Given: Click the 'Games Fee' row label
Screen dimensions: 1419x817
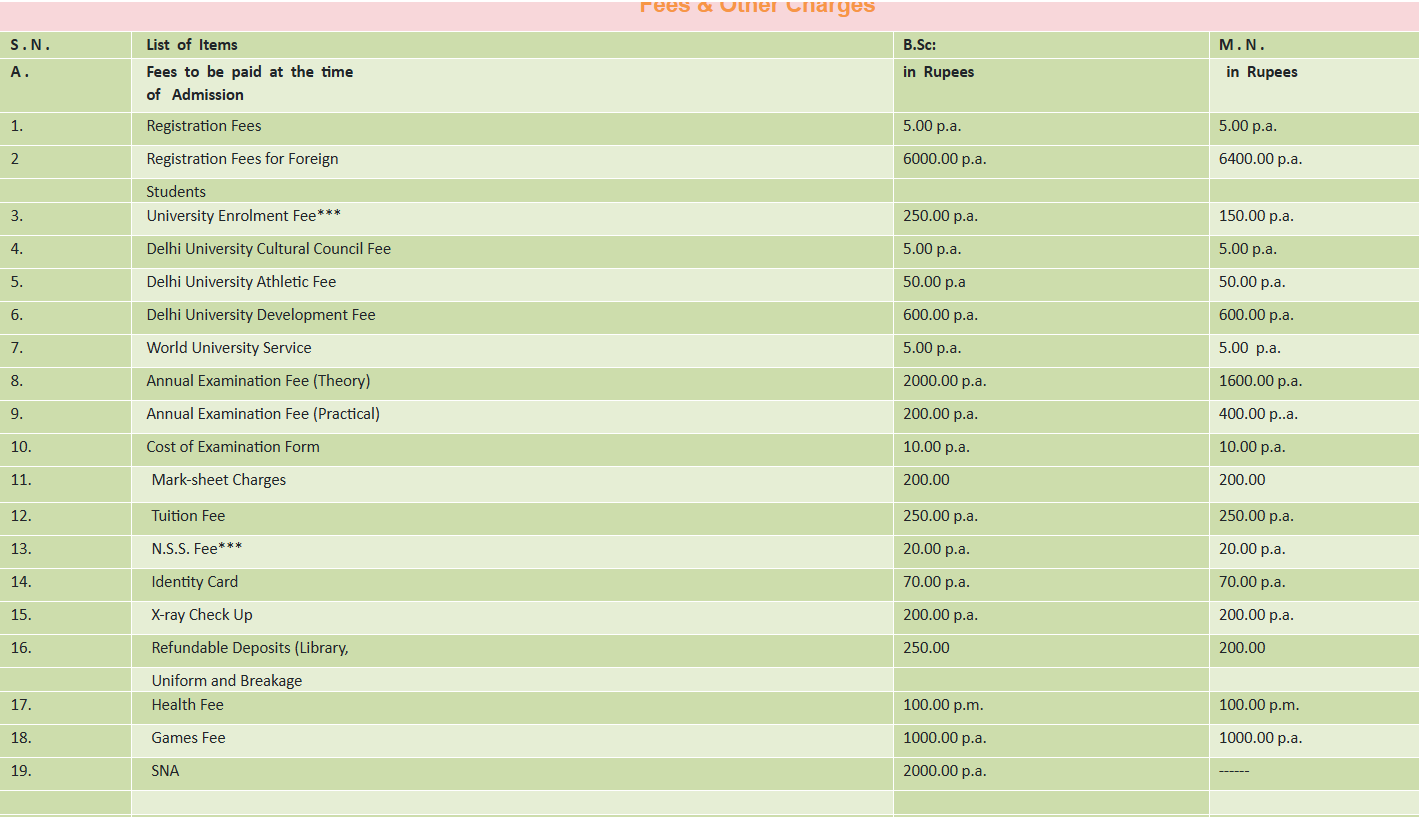Looking at the screenshot, I should [x=188, y=738].
